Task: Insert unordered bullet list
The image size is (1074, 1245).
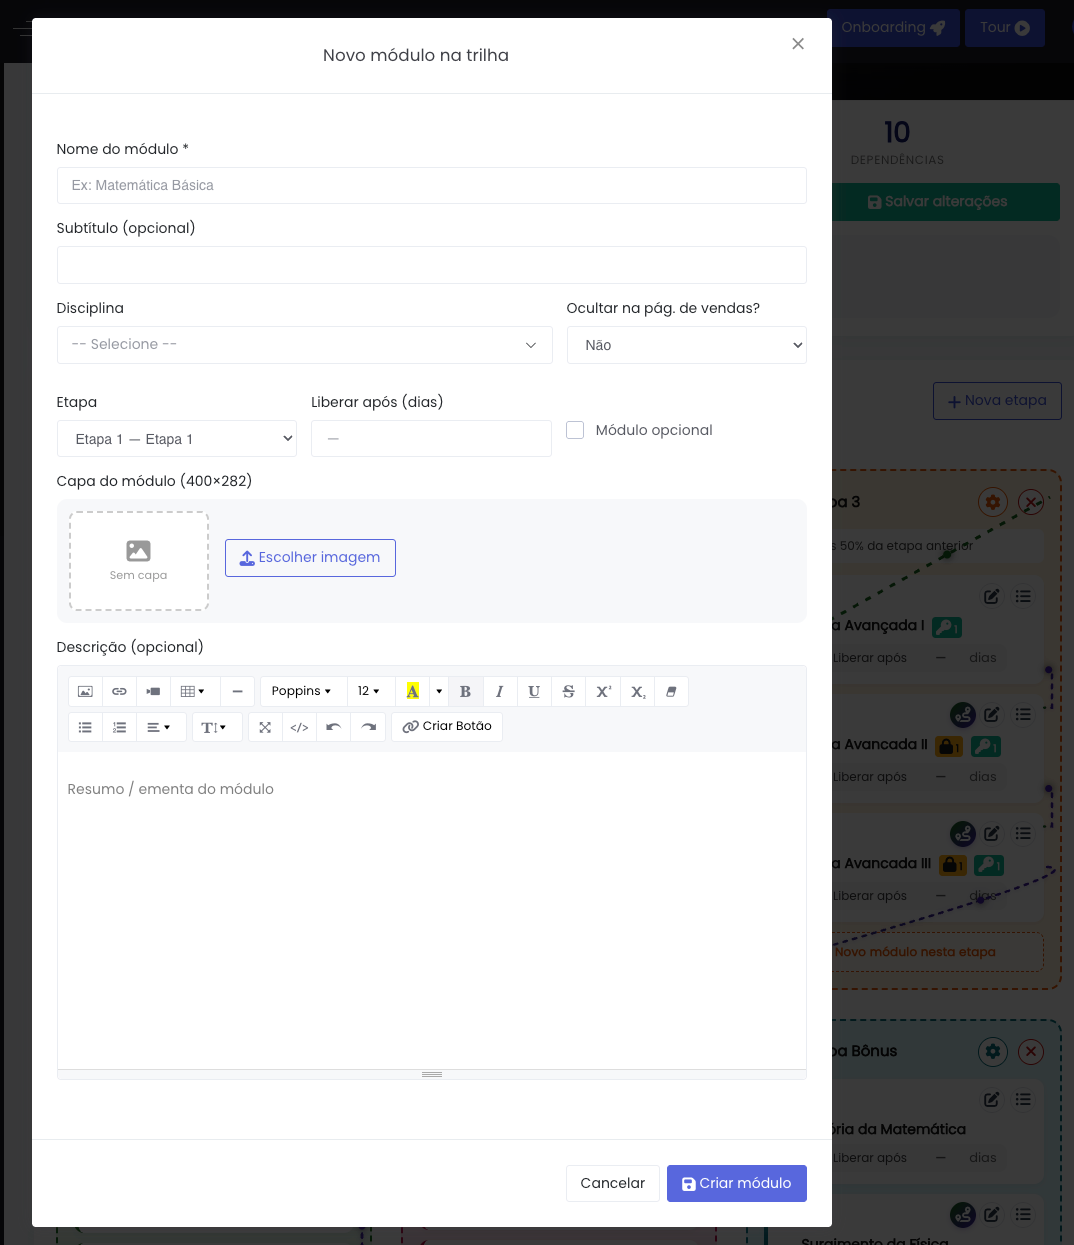Action: pos(85,727)
